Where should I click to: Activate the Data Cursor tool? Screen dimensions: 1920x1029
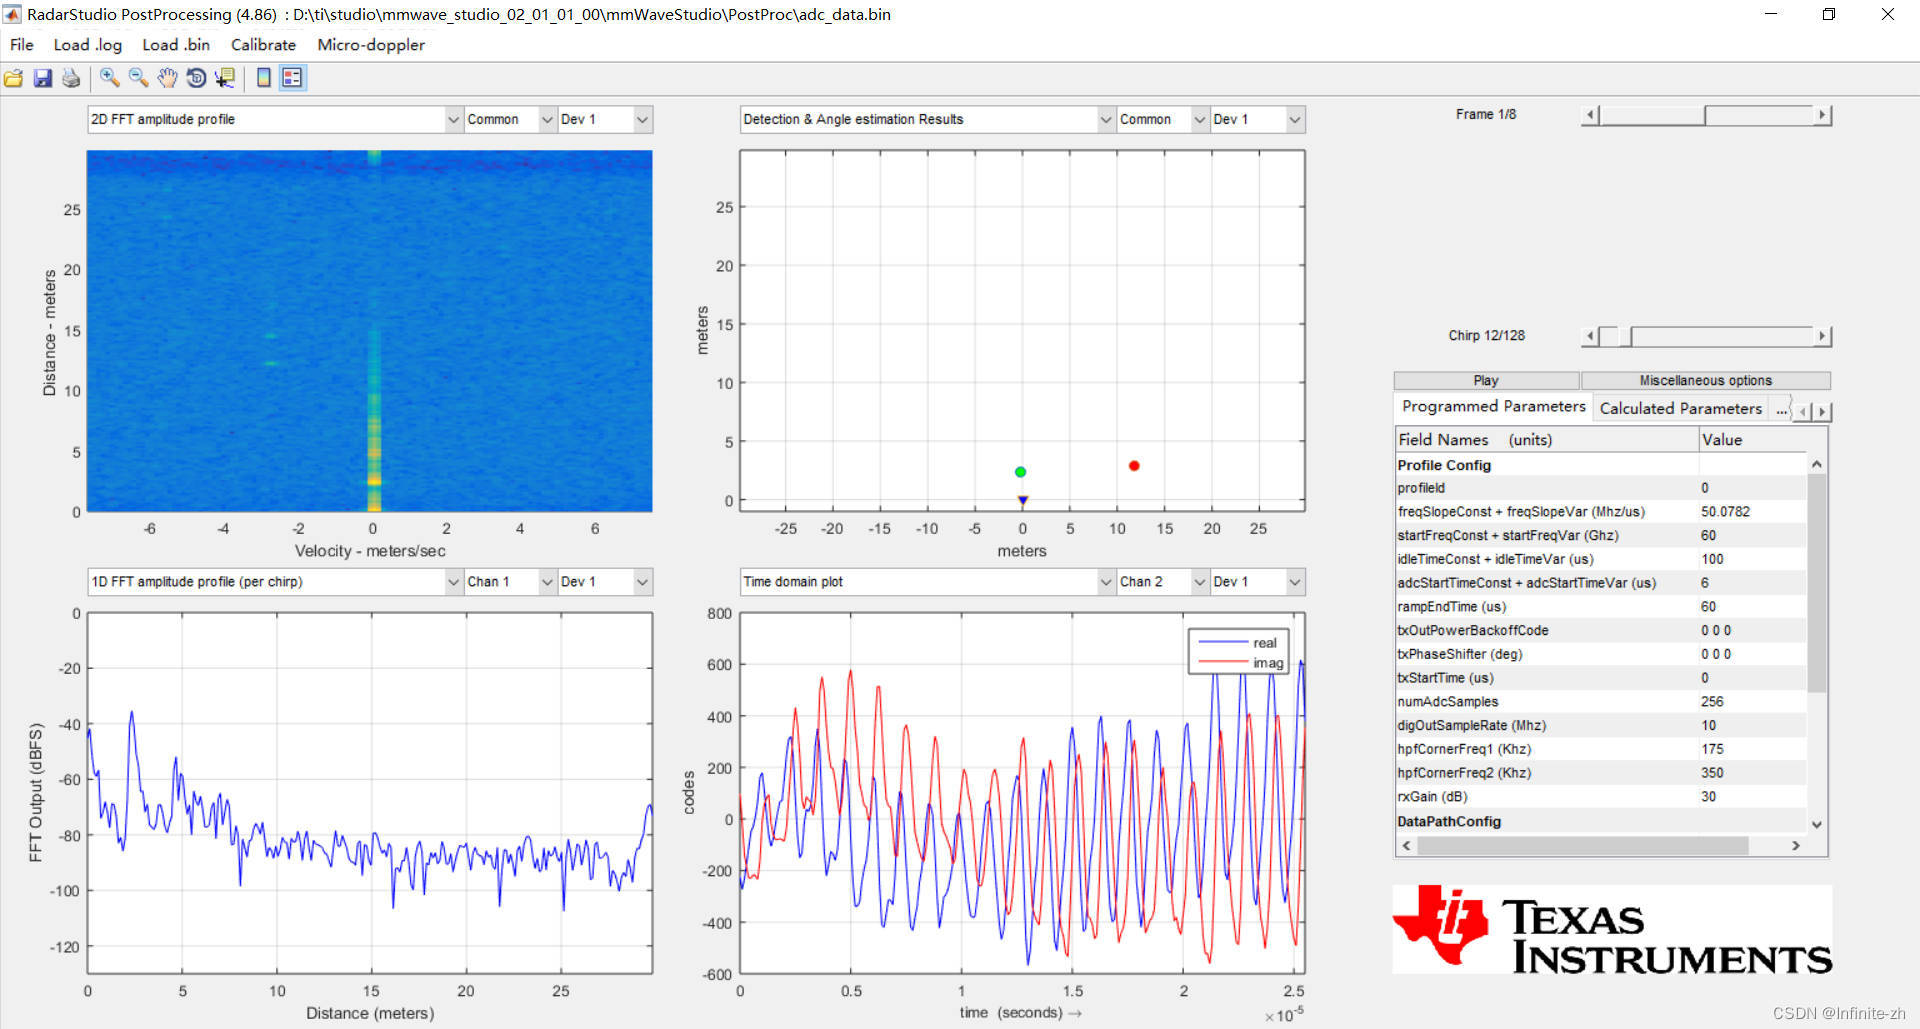coord(225,78)
